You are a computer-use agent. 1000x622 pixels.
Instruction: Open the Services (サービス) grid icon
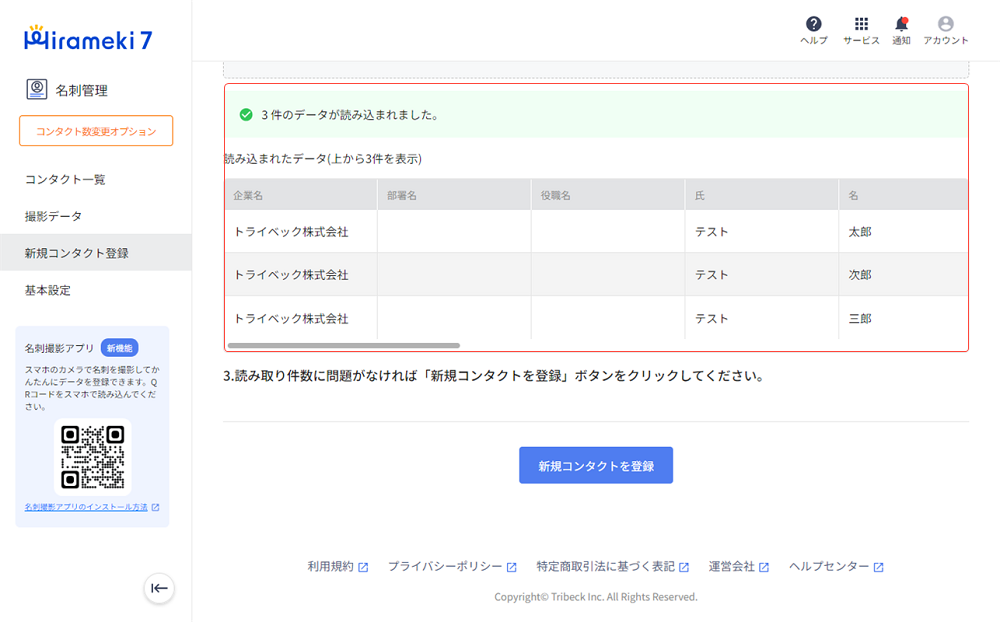(861, 24)
